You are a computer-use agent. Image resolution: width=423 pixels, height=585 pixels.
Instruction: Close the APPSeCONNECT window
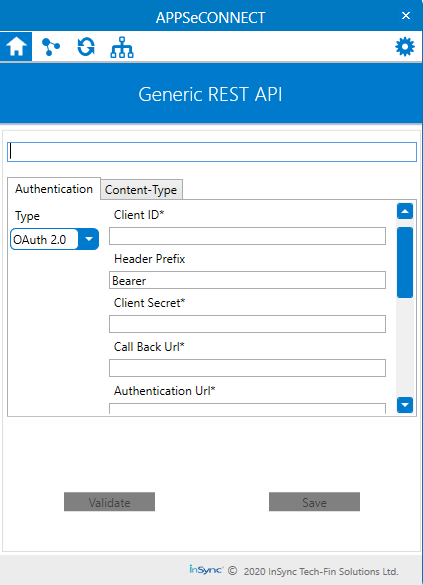pos(406,16)
